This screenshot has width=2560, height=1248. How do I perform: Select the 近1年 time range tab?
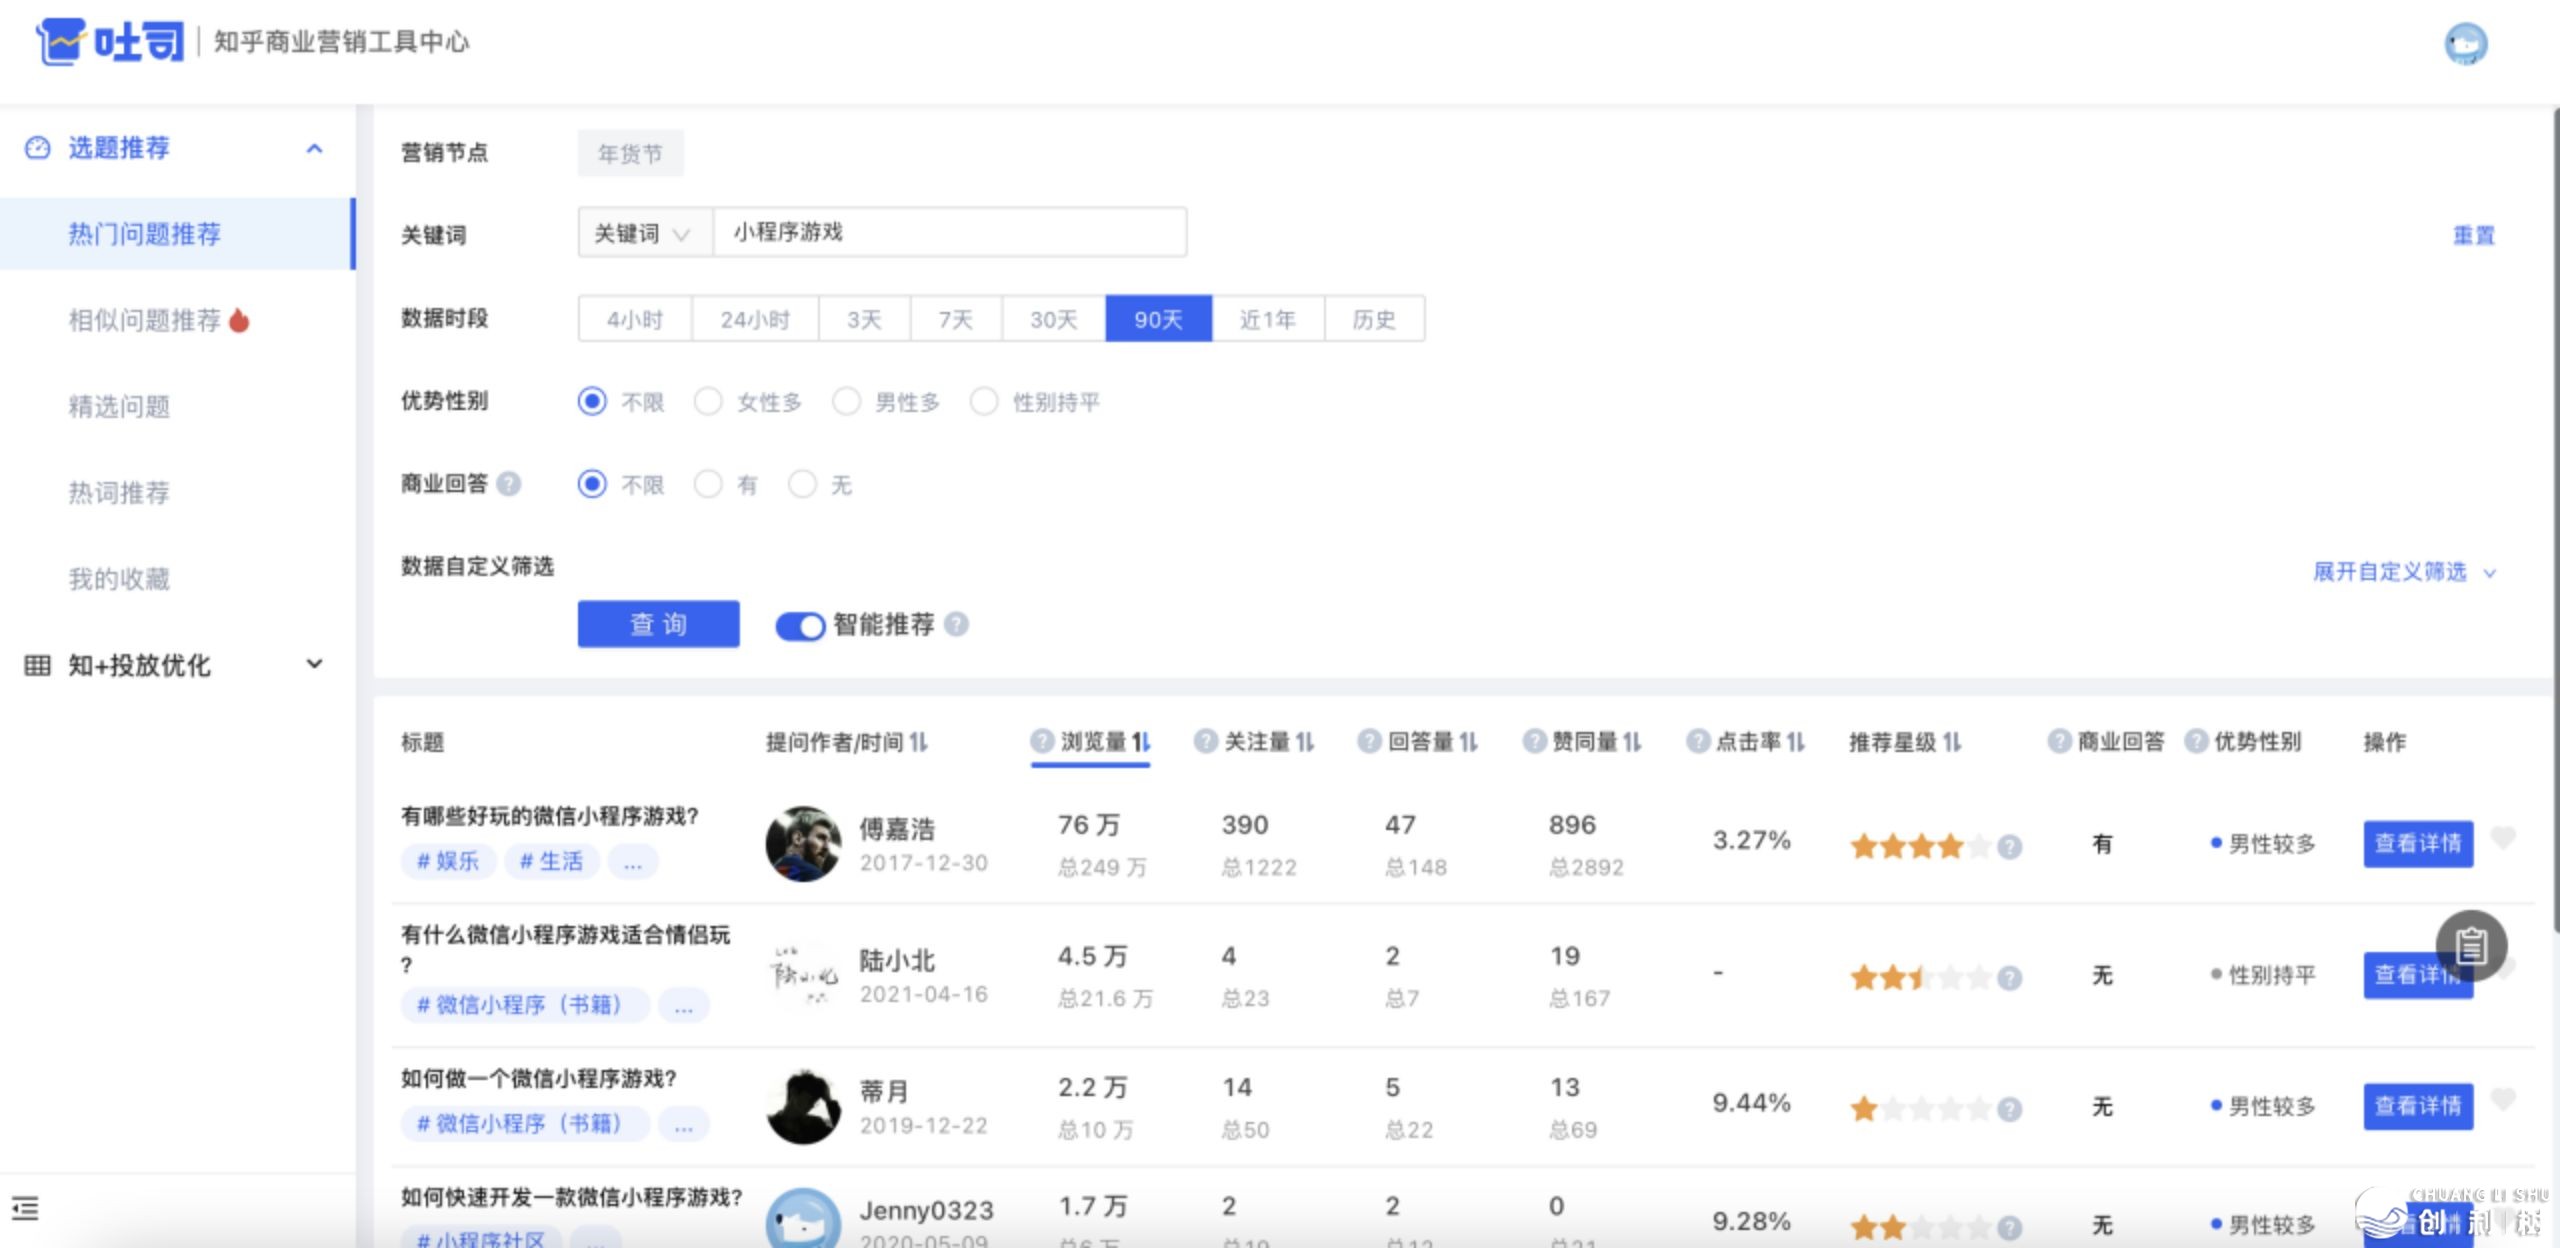coord(1268,319)
